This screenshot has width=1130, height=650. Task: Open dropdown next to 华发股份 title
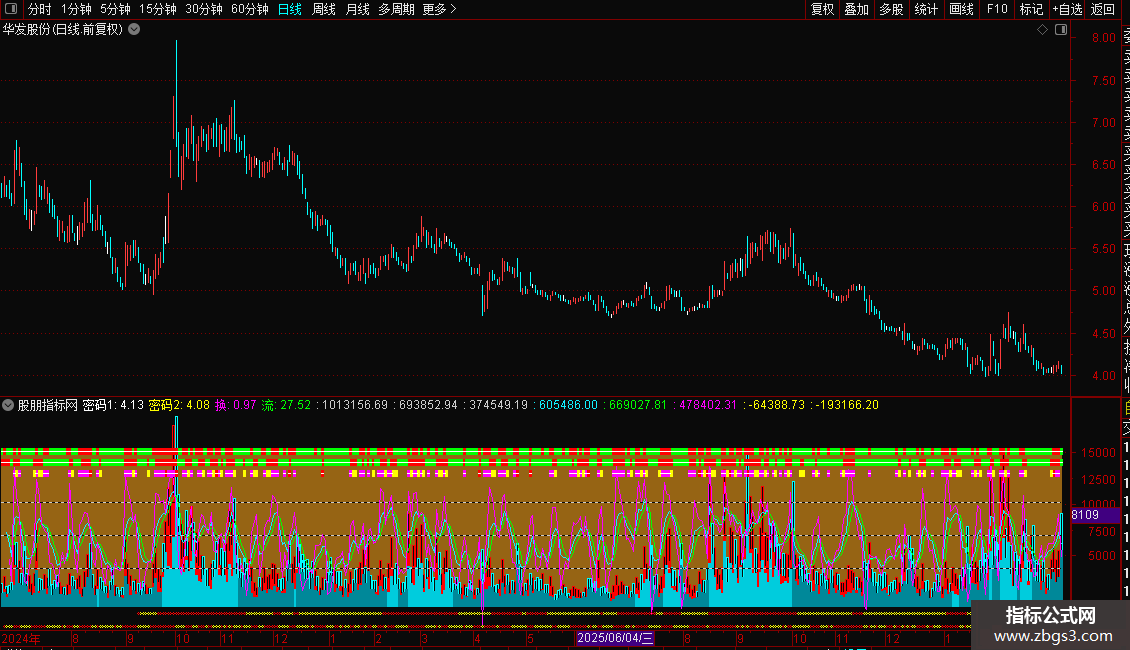(134, 30)
